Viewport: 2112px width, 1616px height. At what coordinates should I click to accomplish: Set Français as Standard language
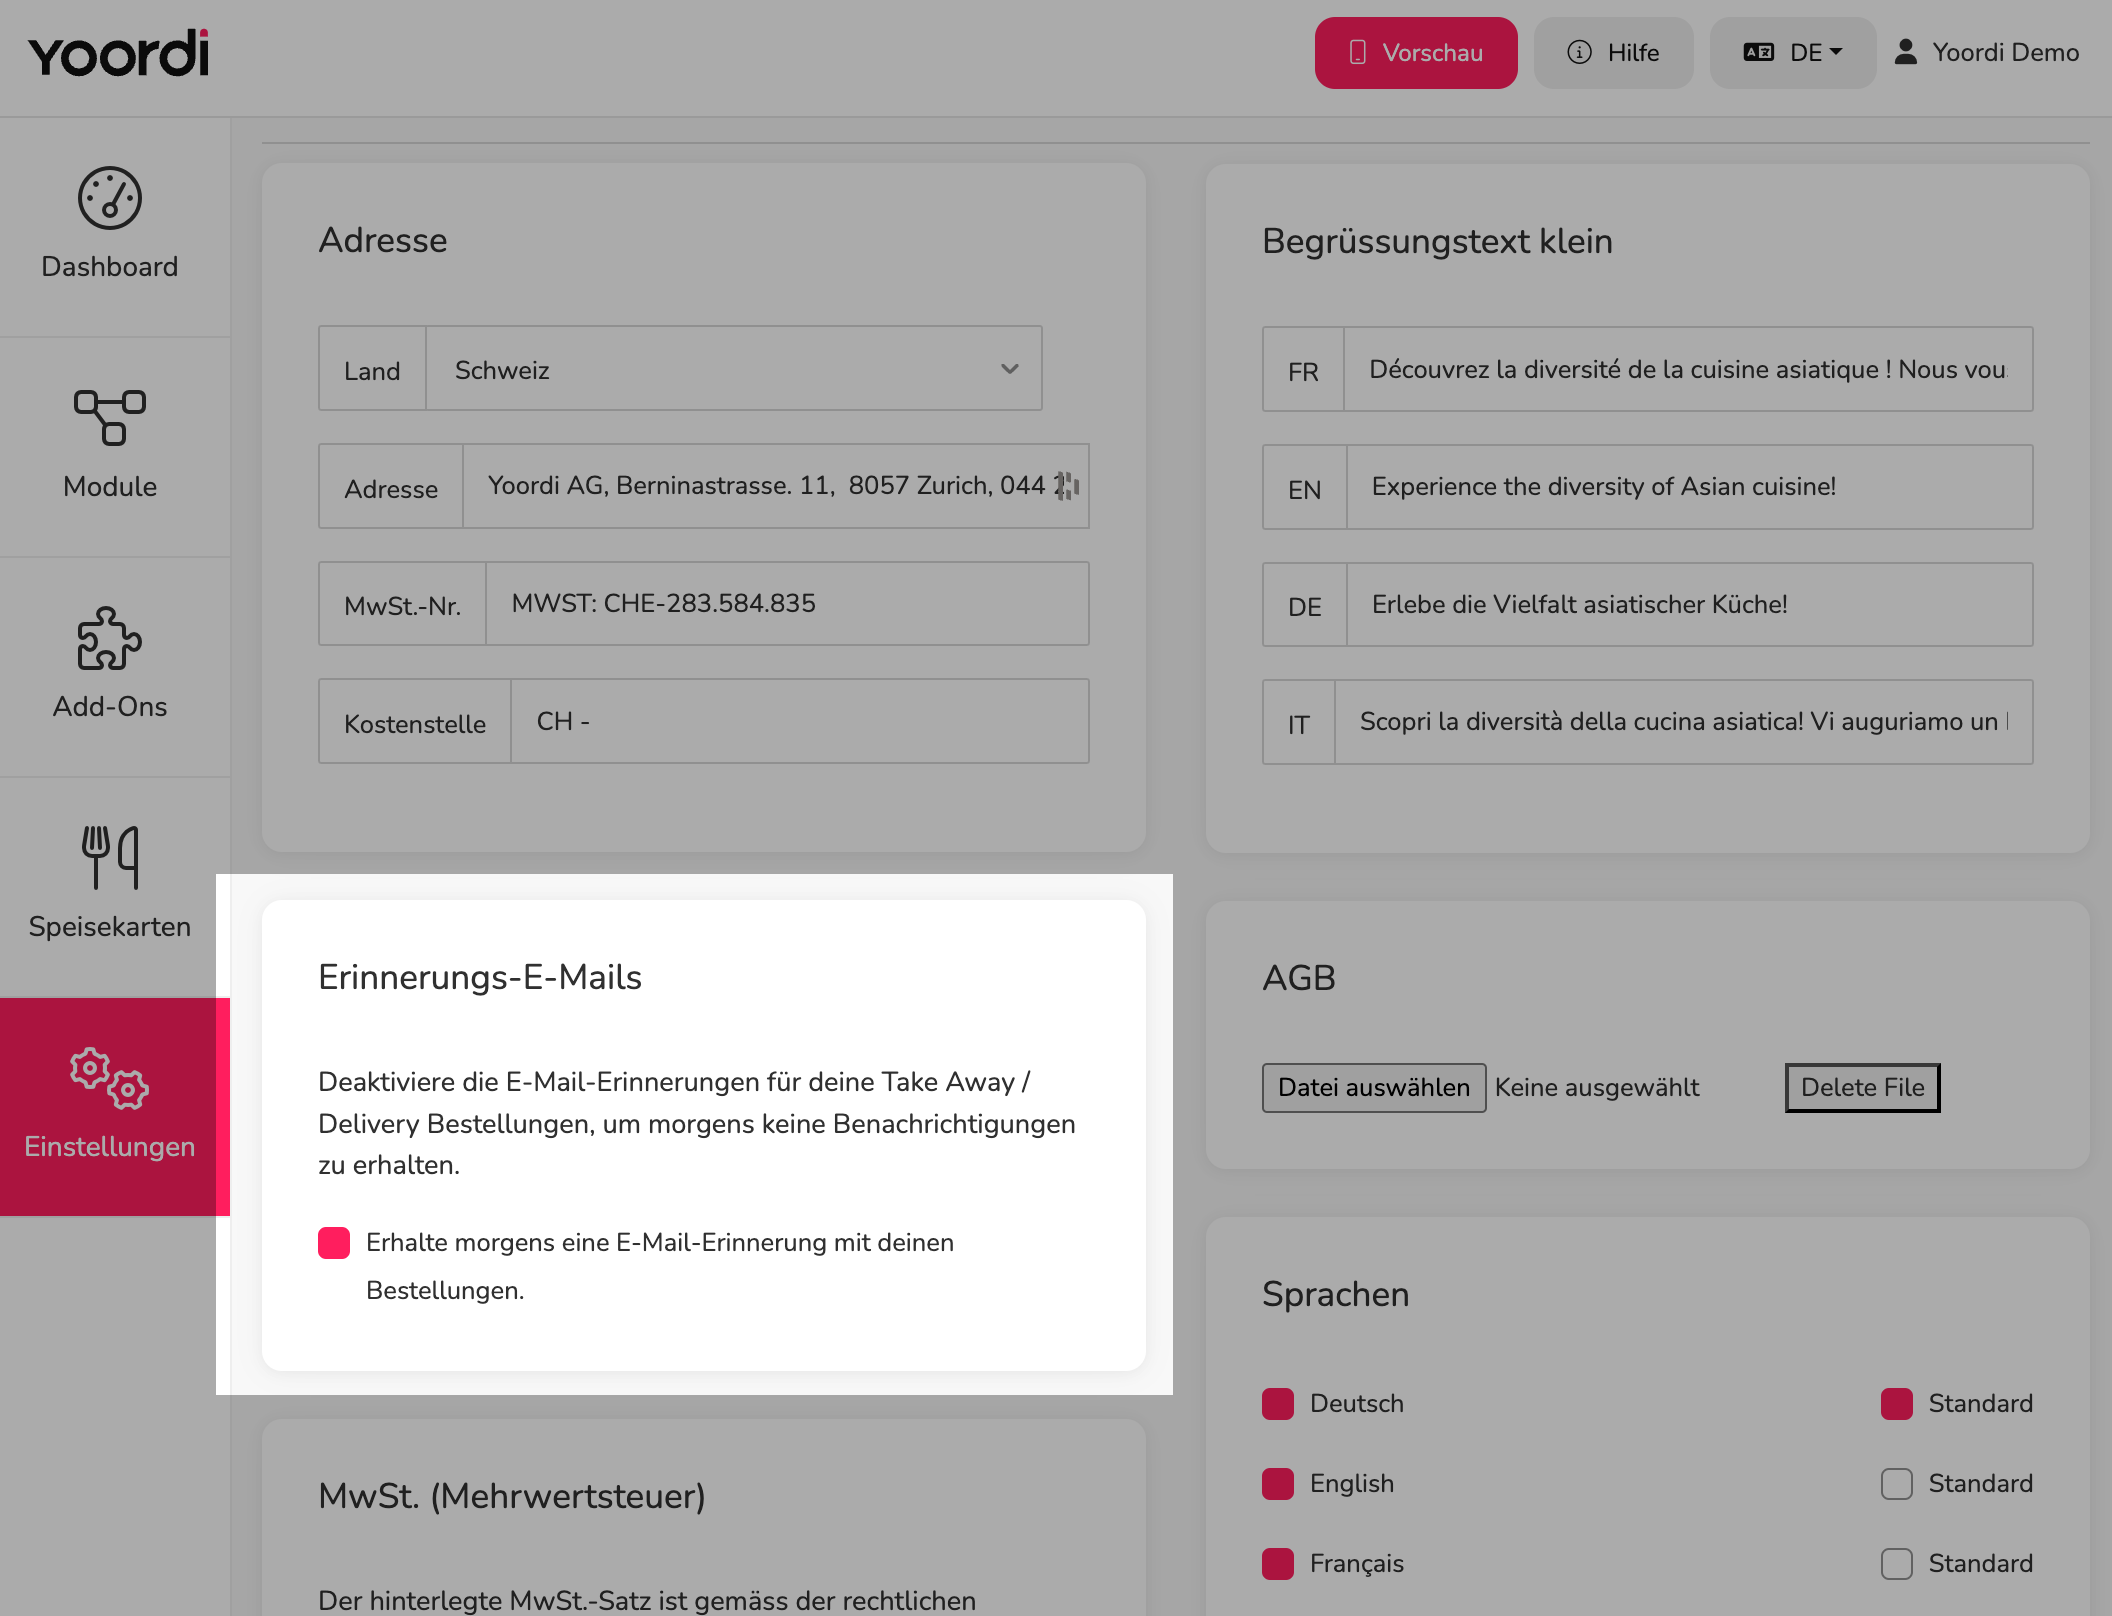[1897, 1564]
